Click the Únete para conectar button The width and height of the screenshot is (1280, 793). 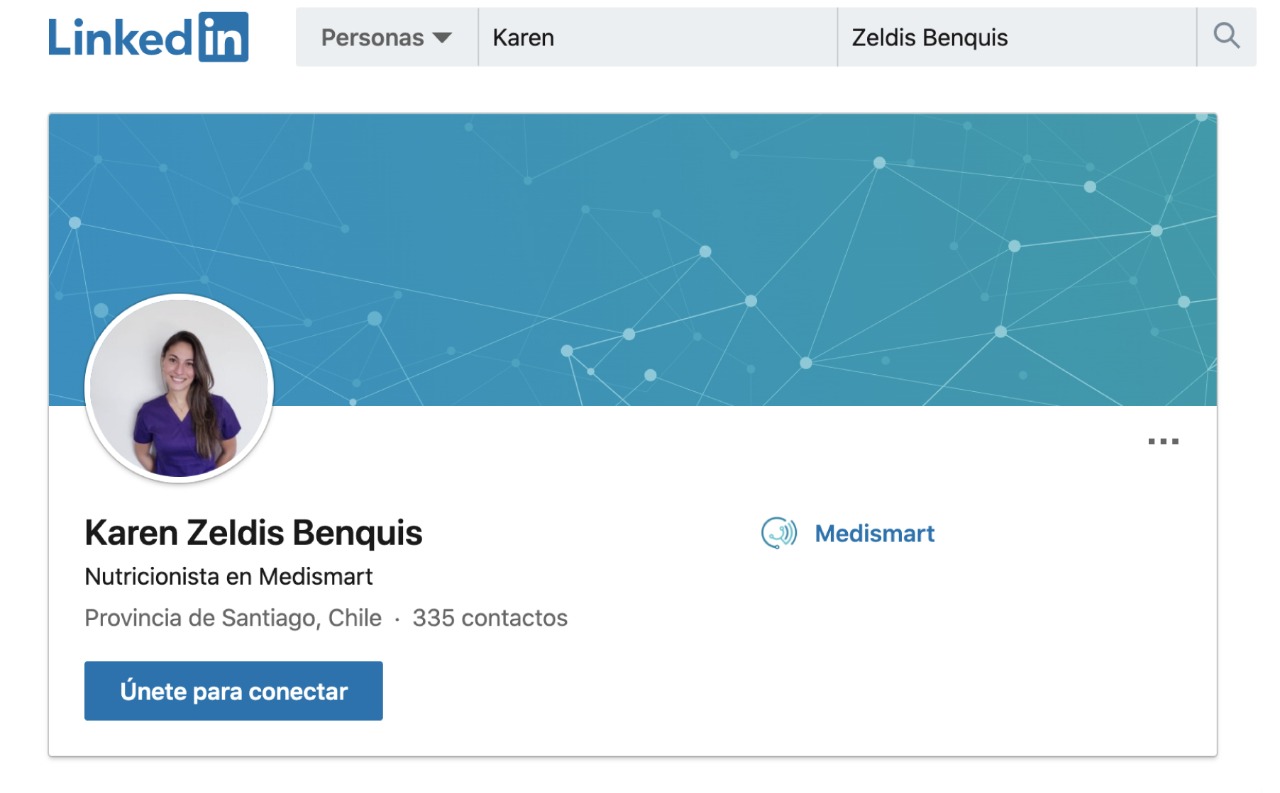coord(233,691)
